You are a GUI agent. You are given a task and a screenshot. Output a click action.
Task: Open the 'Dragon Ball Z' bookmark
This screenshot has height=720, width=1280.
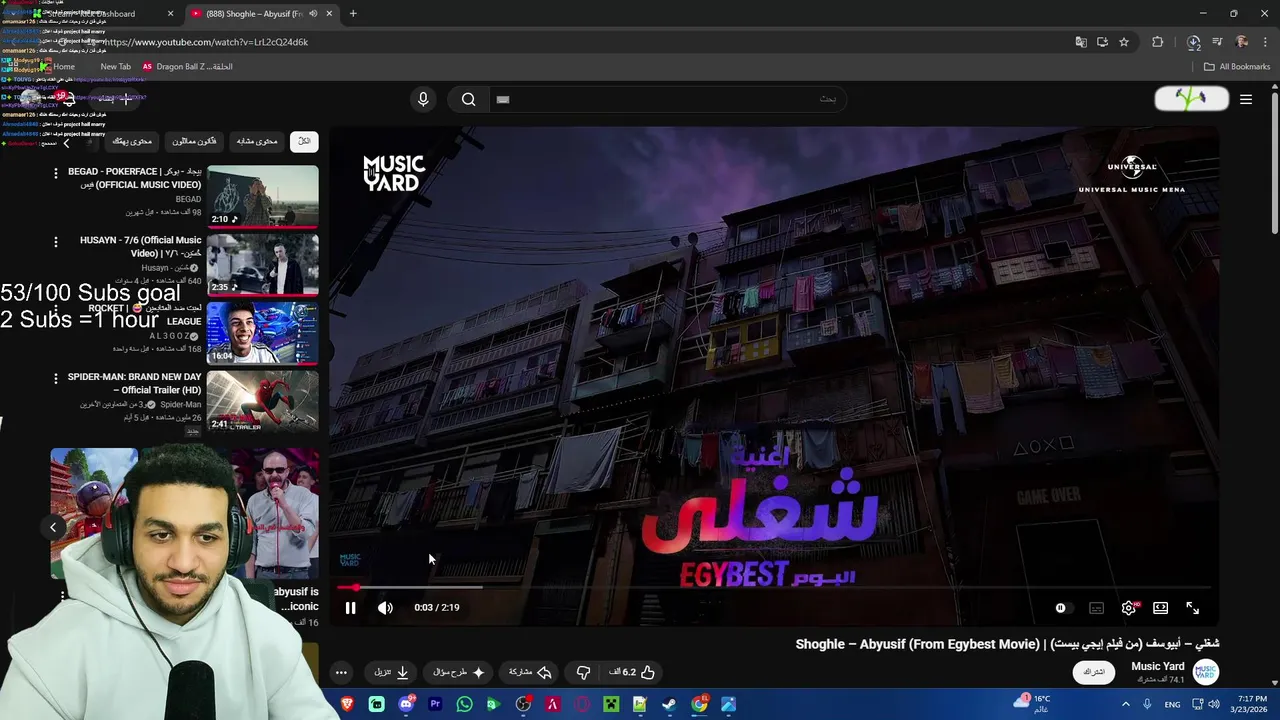(187, 67)
